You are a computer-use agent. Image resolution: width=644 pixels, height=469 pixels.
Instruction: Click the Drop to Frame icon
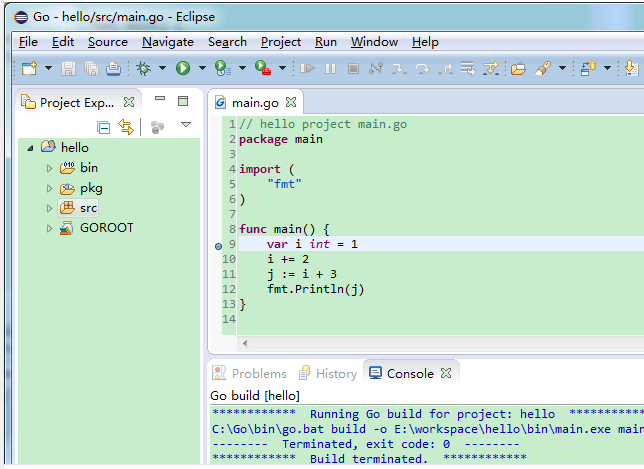tap(468, 68)
